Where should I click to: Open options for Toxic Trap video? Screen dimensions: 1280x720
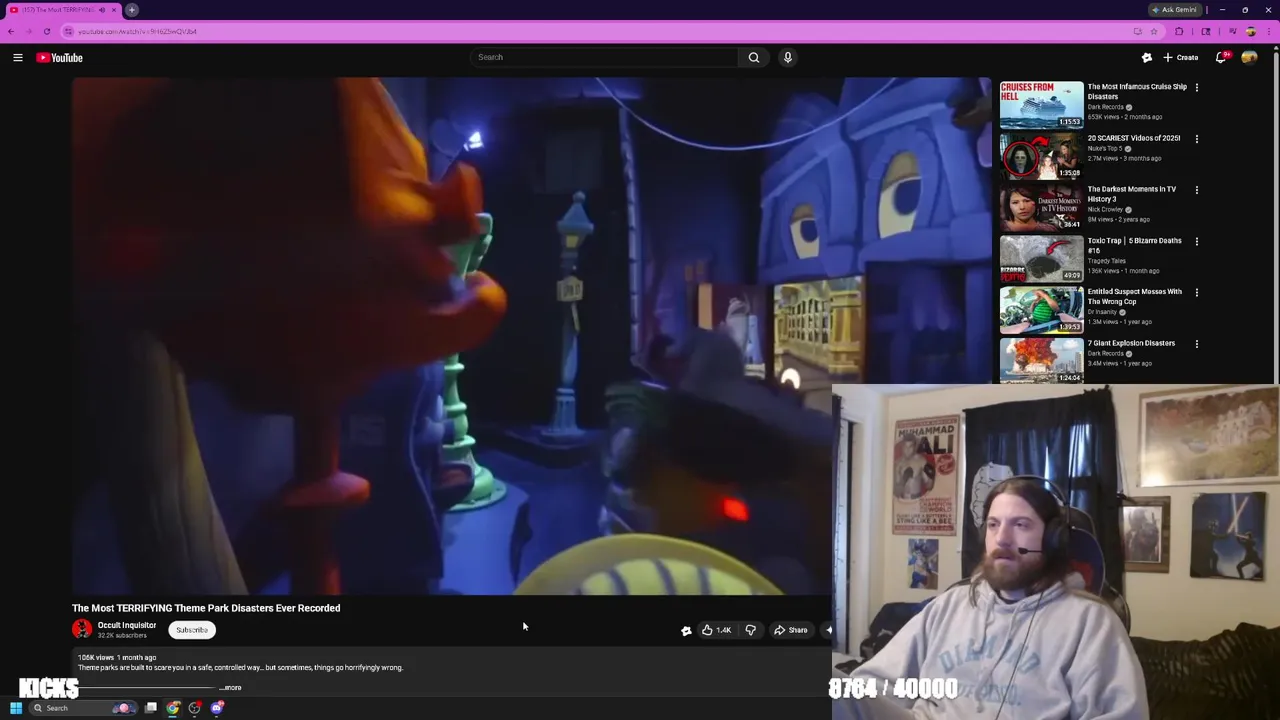point(1197,241)
